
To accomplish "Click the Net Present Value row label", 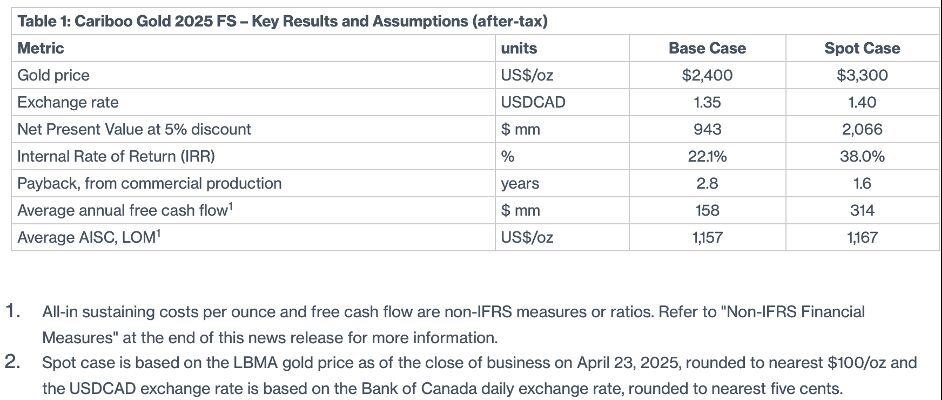I will coord(134,129).
